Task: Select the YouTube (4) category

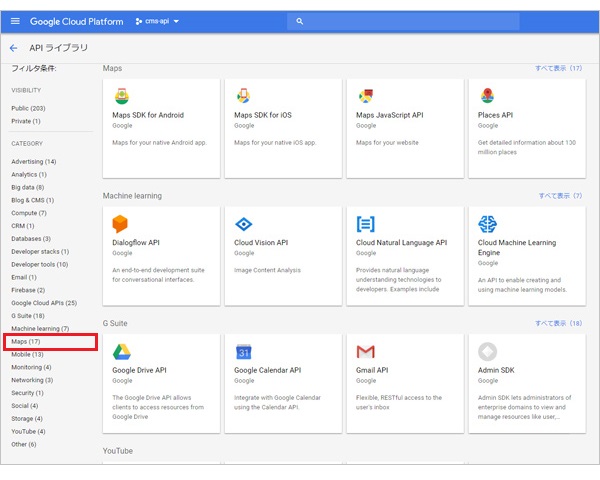Action: [28, 431]
